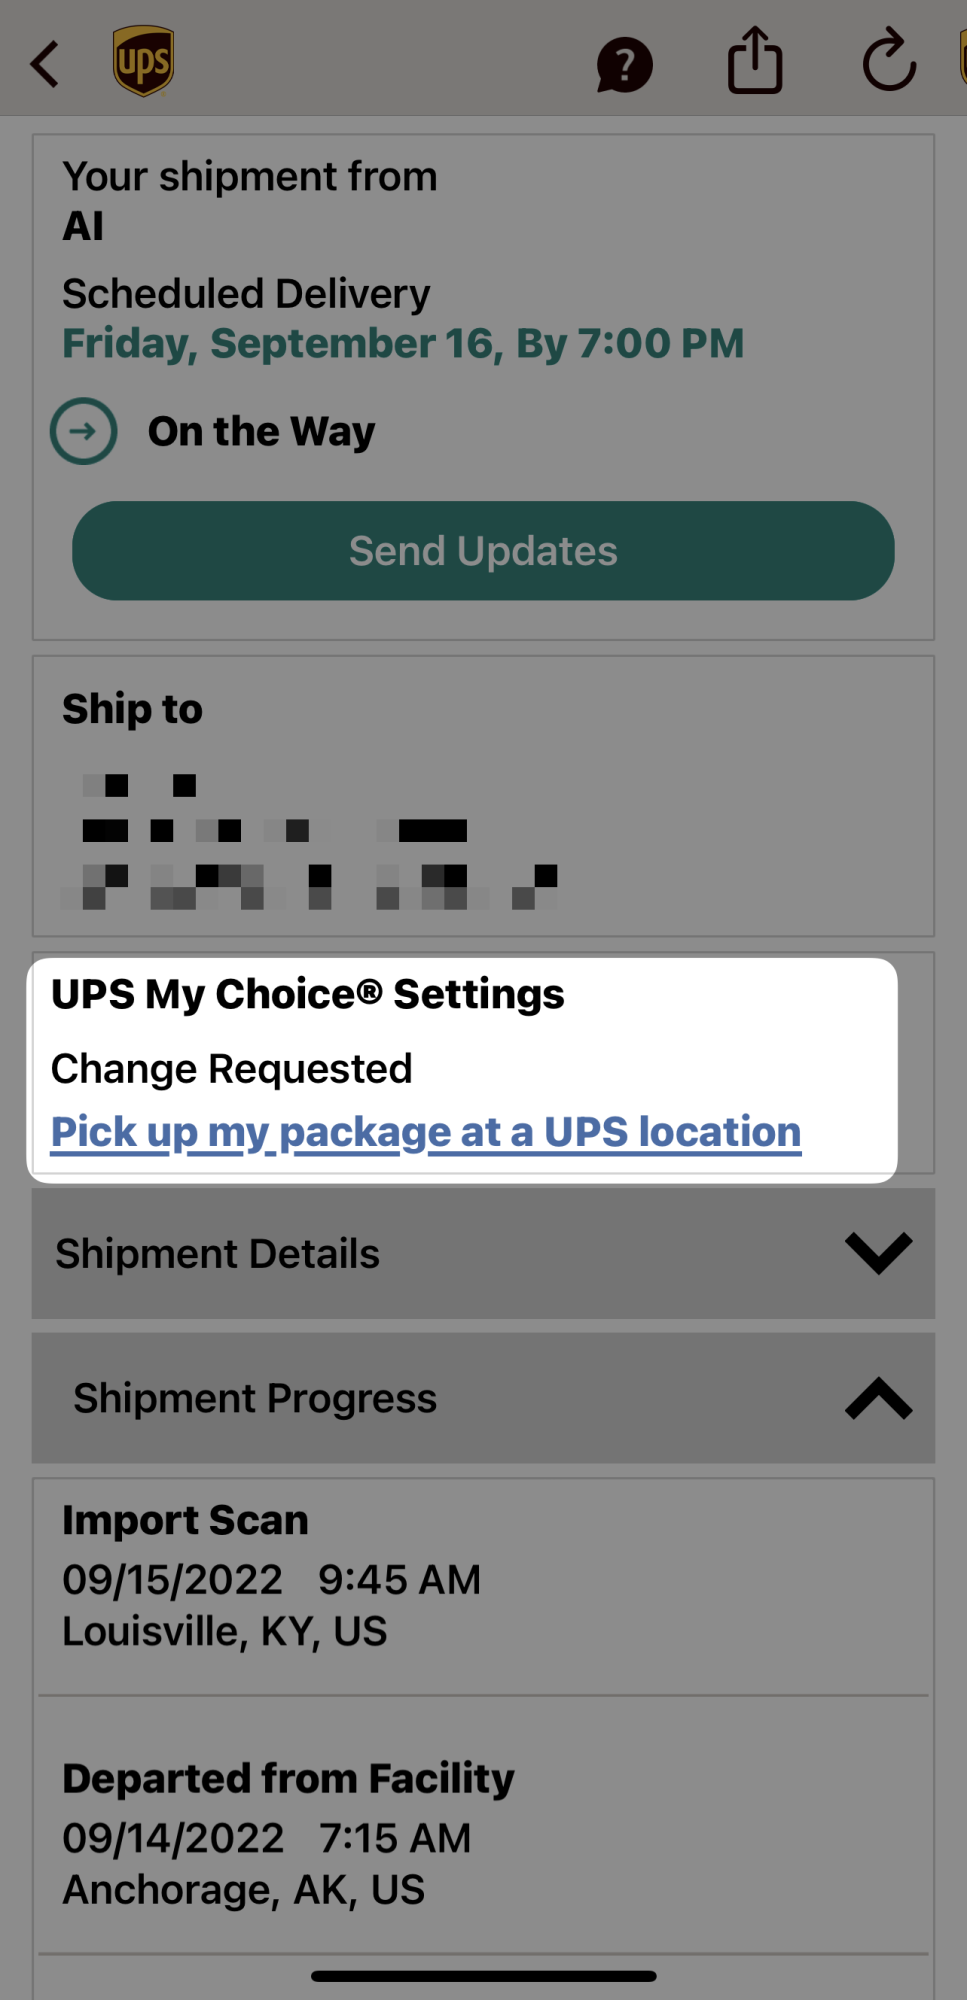Tap the up chevron beside Shipment Progress
This screenshot has height=2000, width=967.
[x=878, y=1398]
